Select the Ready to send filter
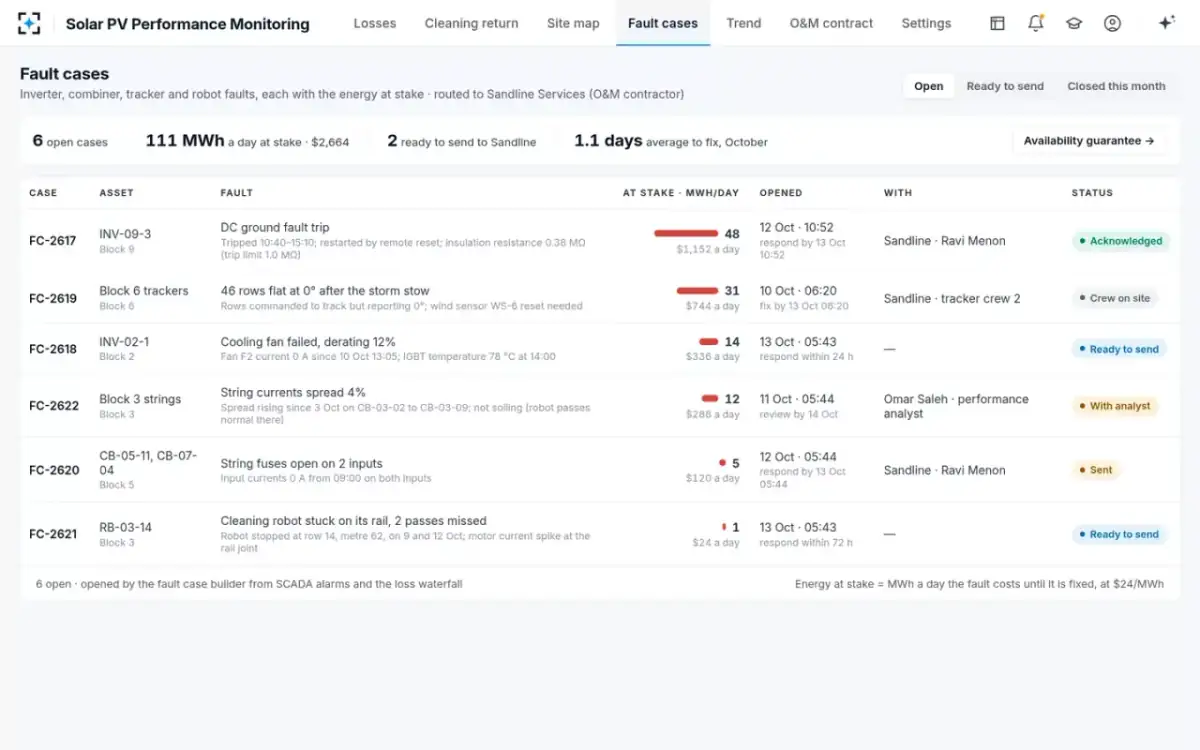 coord(1005,86)
